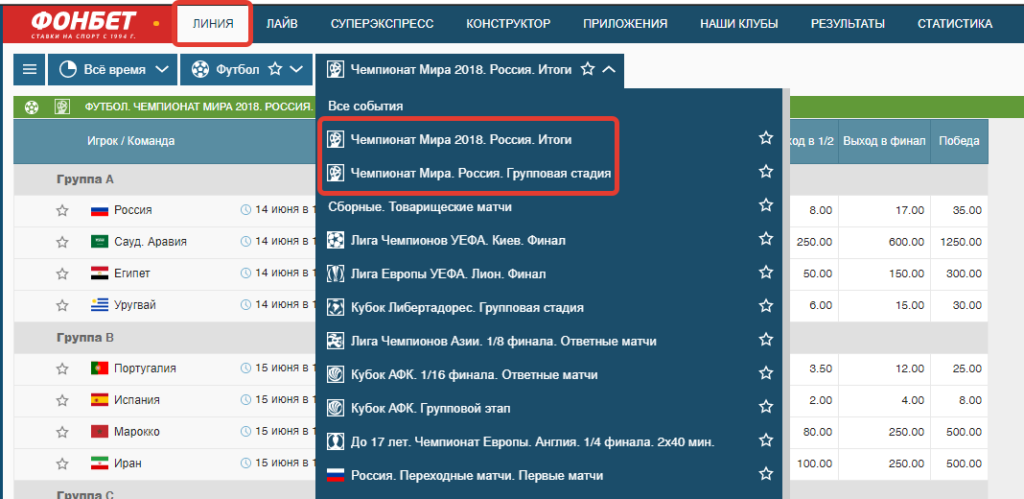Star Лига Чемпионов УЕФА Киев Финал
This screenshot has width=1024, height=499.
766,239
